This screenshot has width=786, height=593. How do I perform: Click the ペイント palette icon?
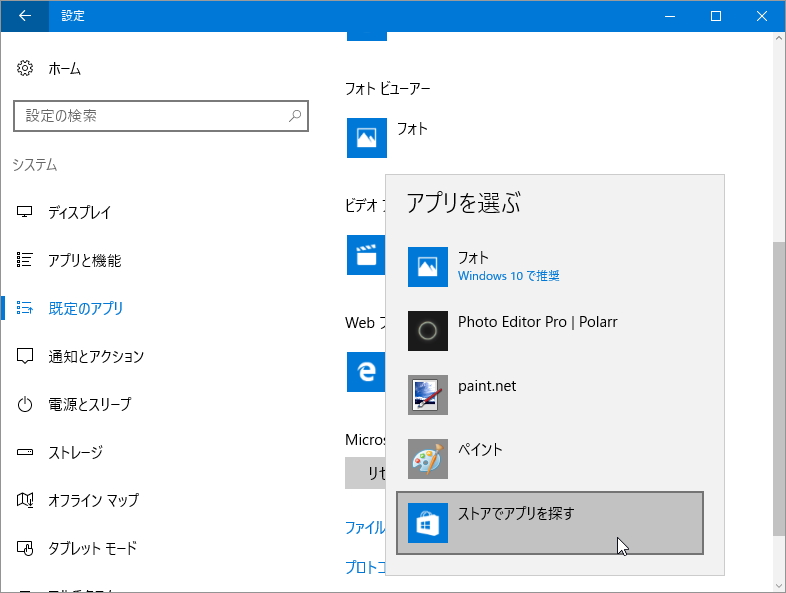[x=428, y=459]
